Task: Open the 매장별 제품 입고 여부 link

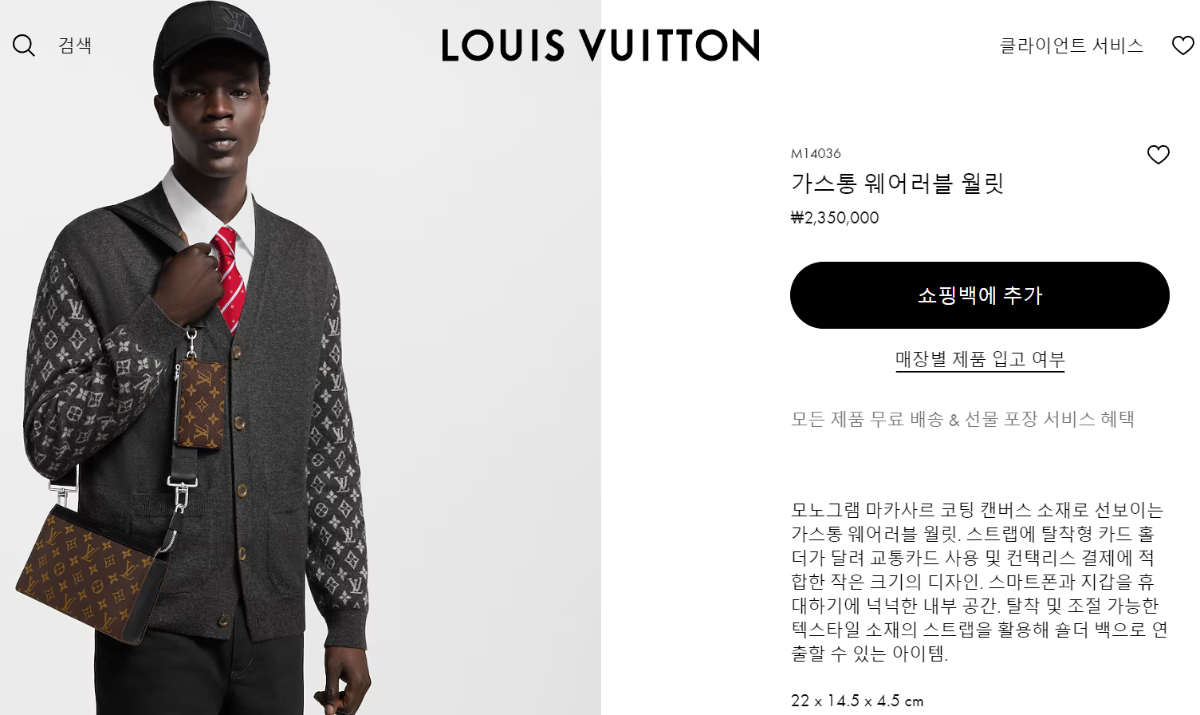Action: tap(980, 359)
